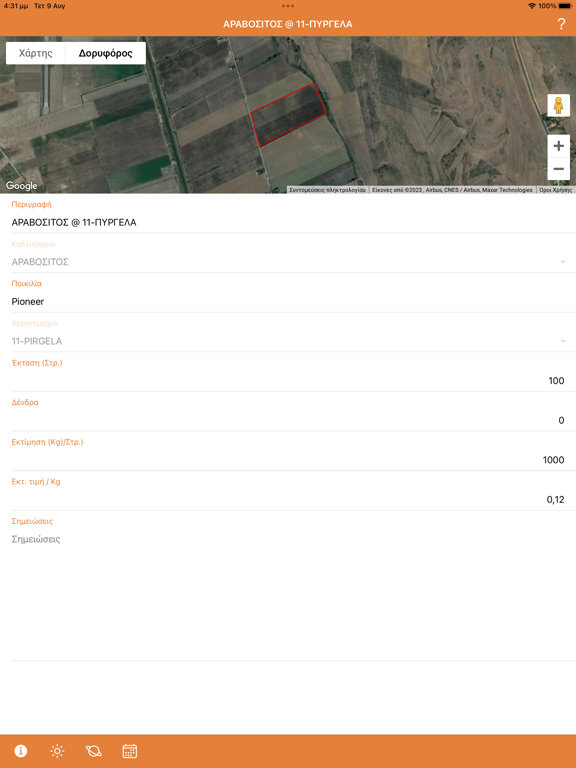576x768 pixels.
Task: Open the info icon in bottom bar
Action: coord(21,750)
